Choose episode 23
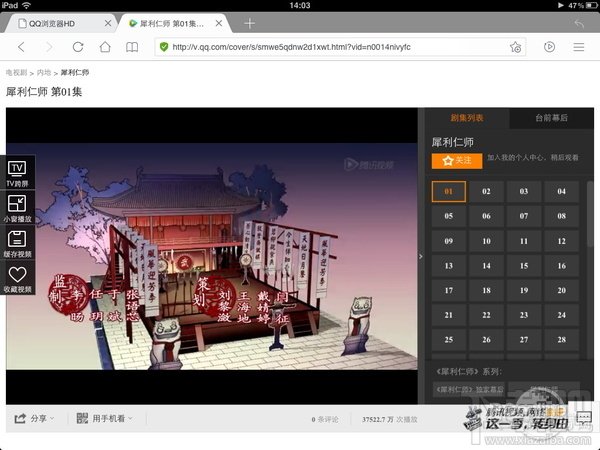Image resolution: width=600 pixels, height=450 pixels. tap(524, 315)
